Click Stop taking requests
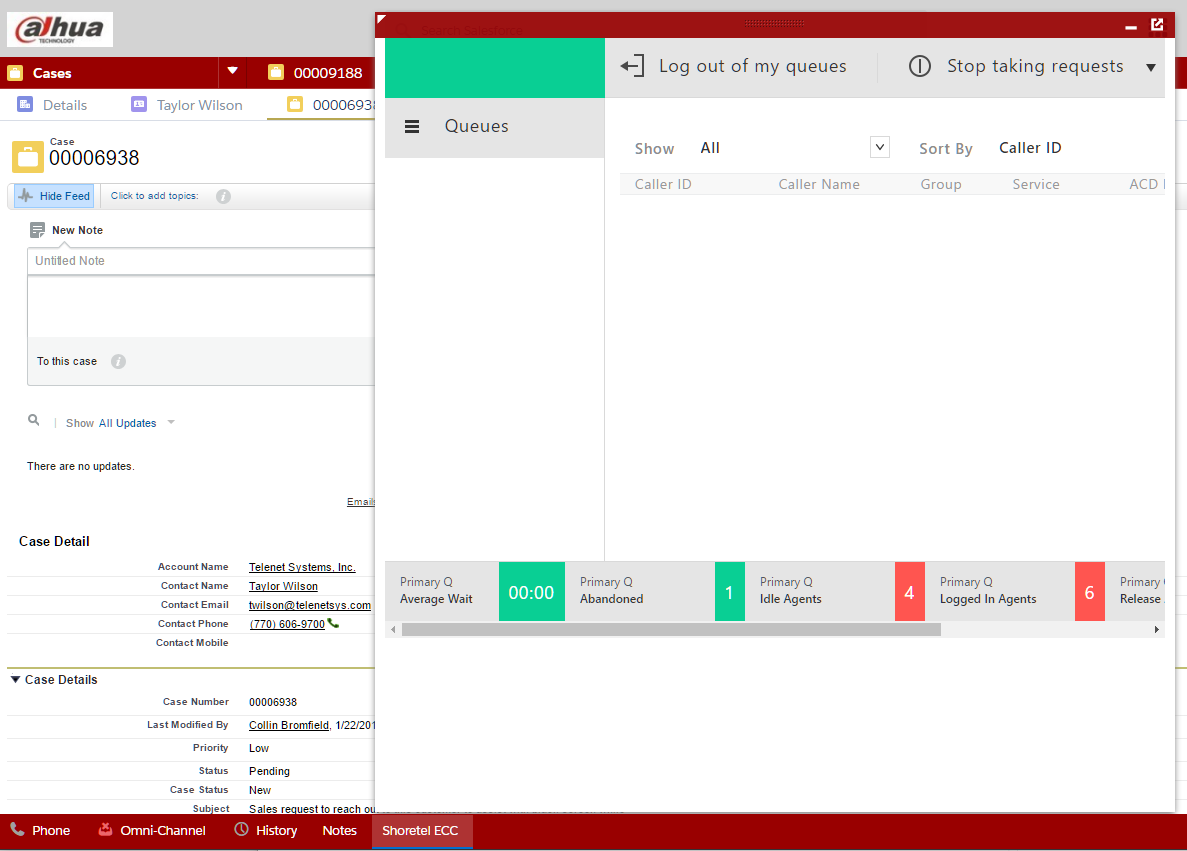The width and height of the screenshot is (1187, 851). pyautogui.click(x=1017, y=67)
